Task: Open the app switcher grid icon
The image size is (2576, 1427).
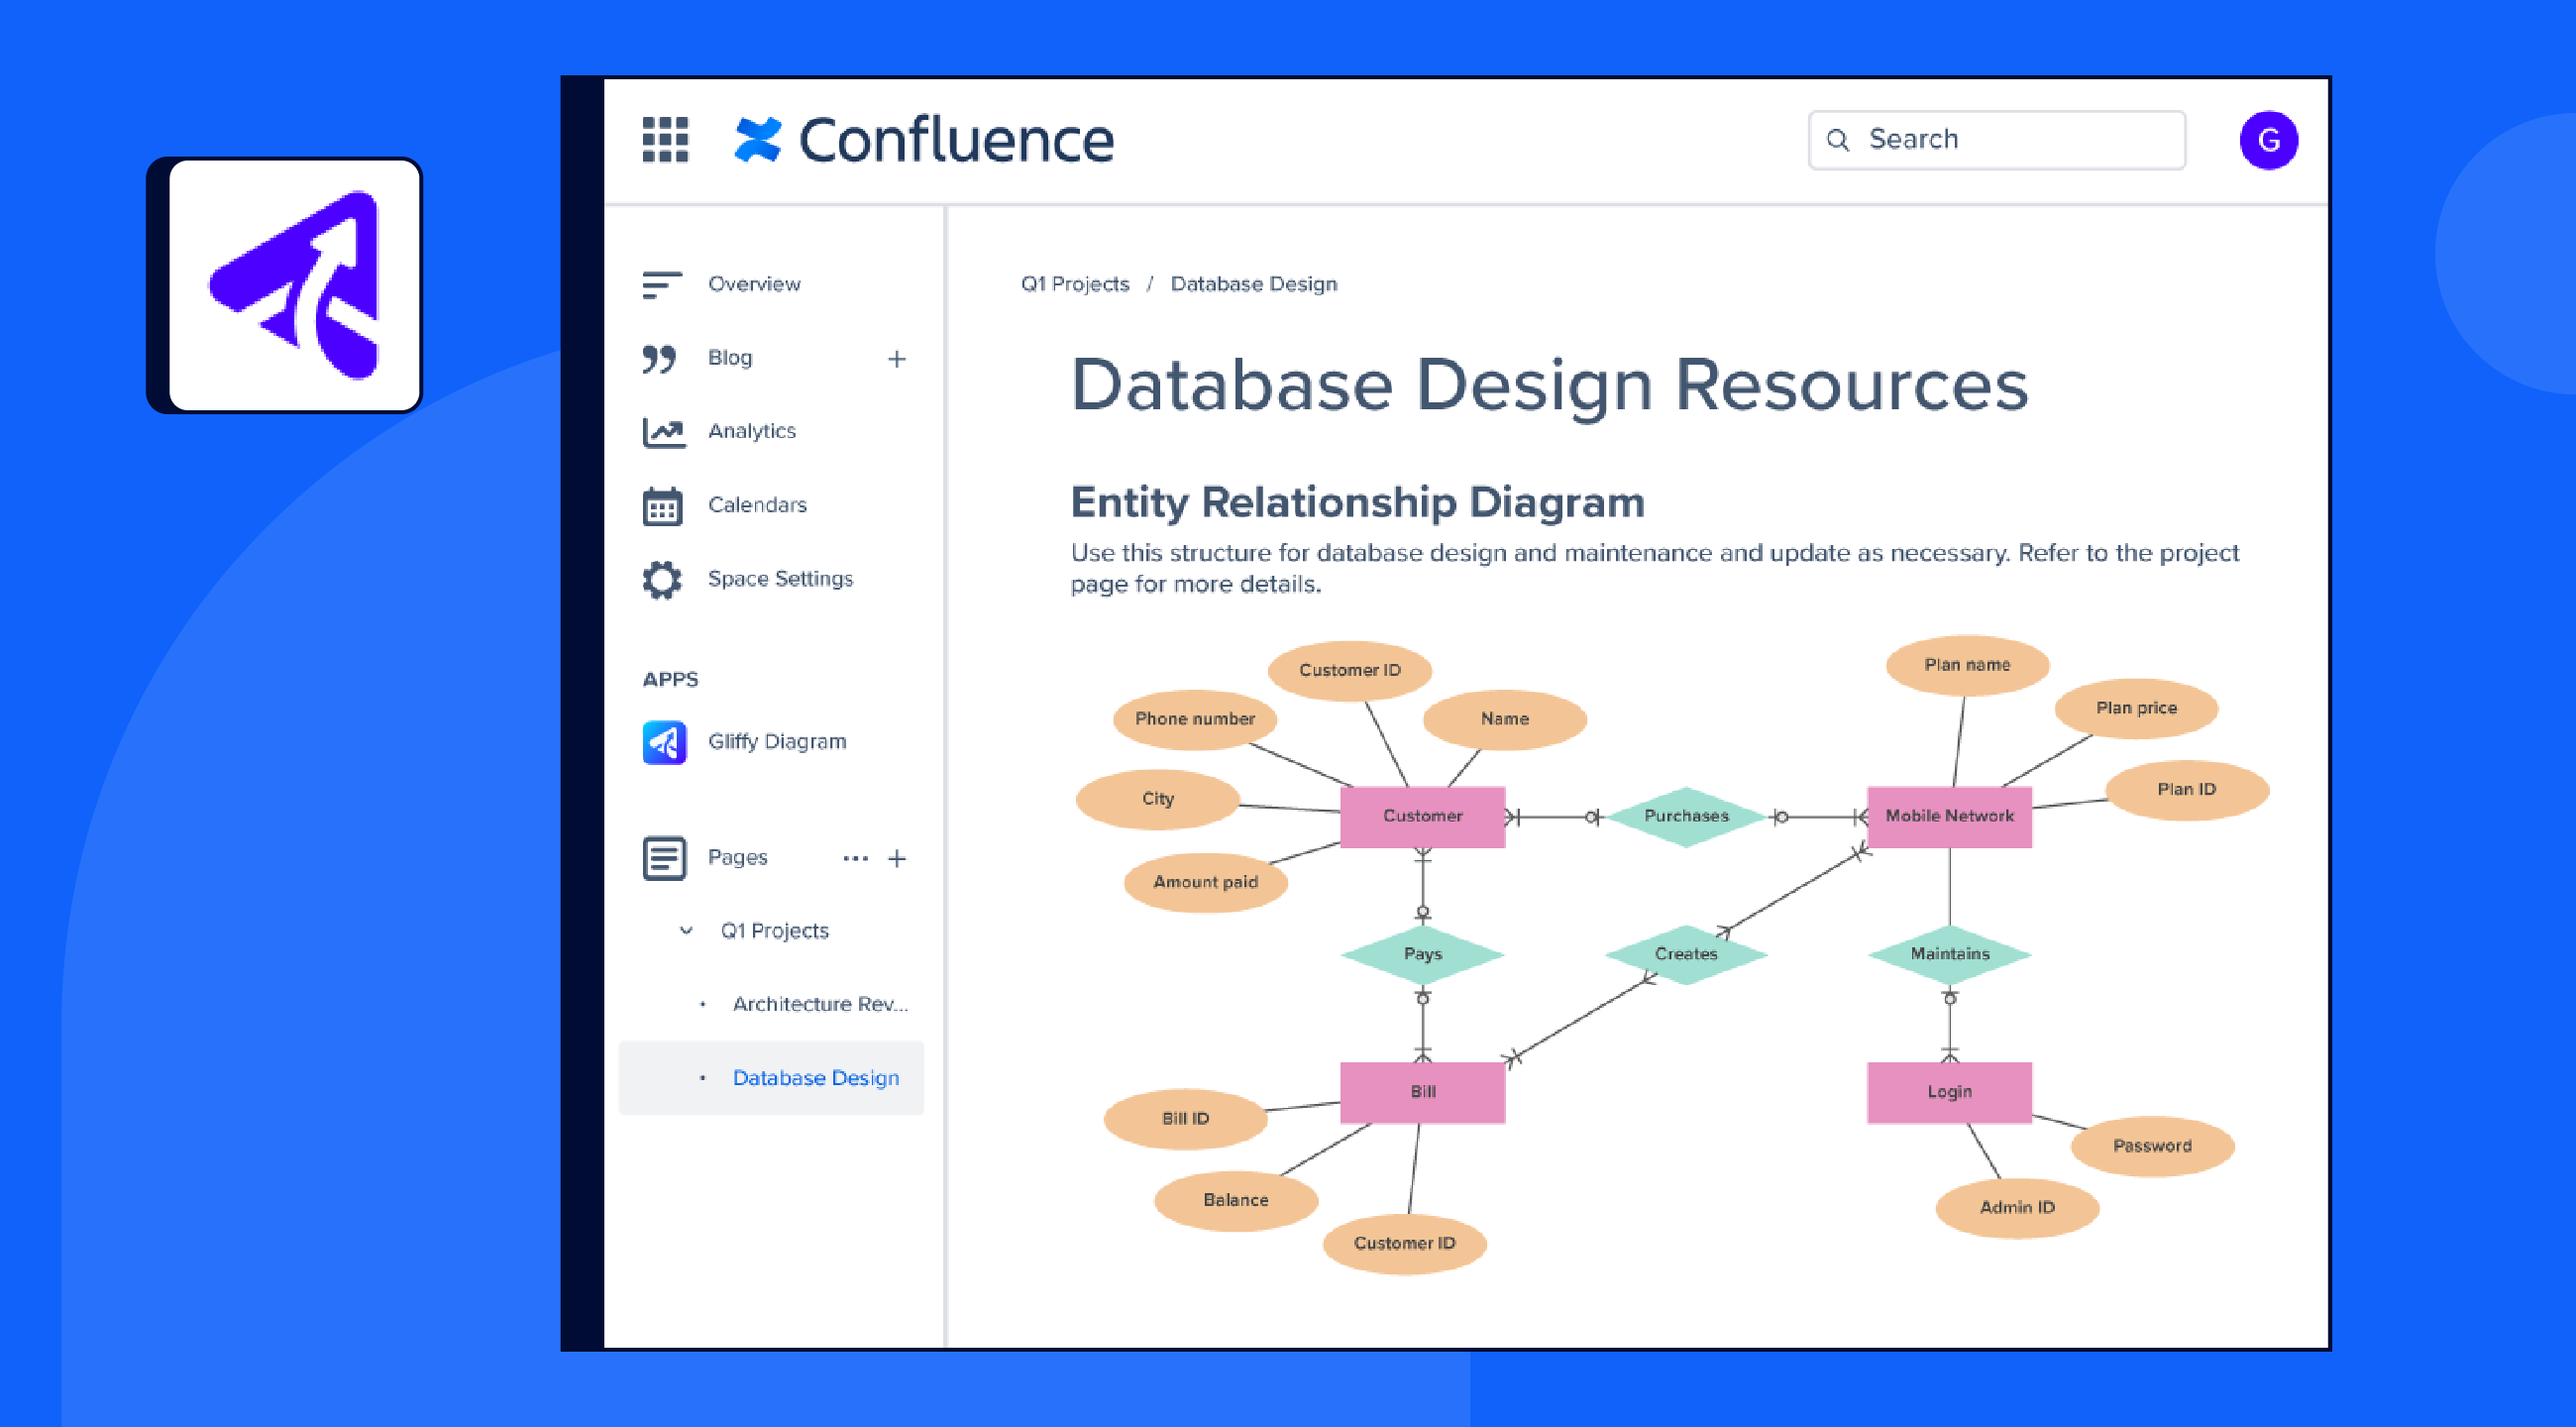Action: pyautogui.click(x=665, y=139)
